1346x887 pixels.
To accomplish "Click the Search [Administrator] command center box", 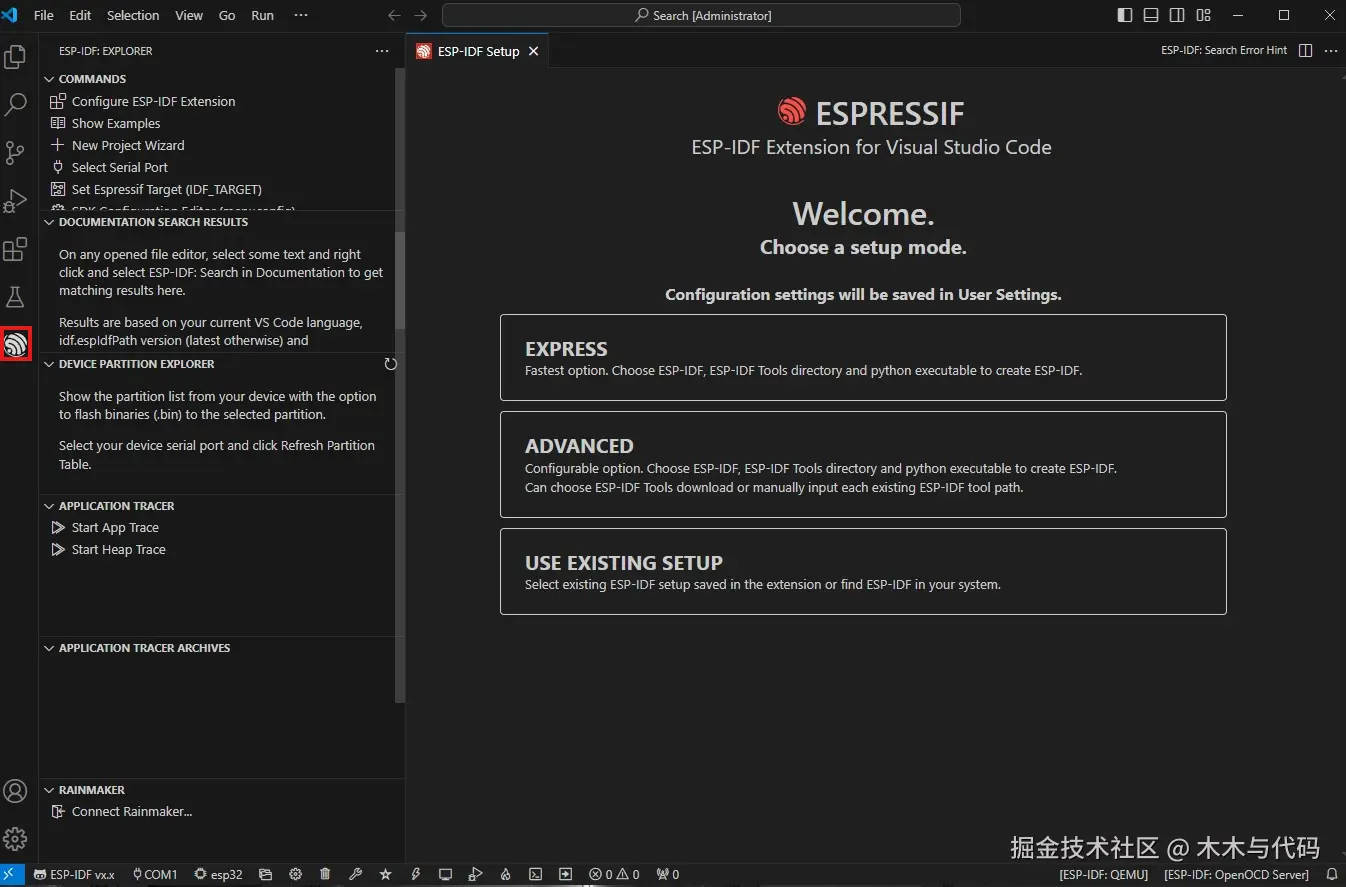I will 701,15.
